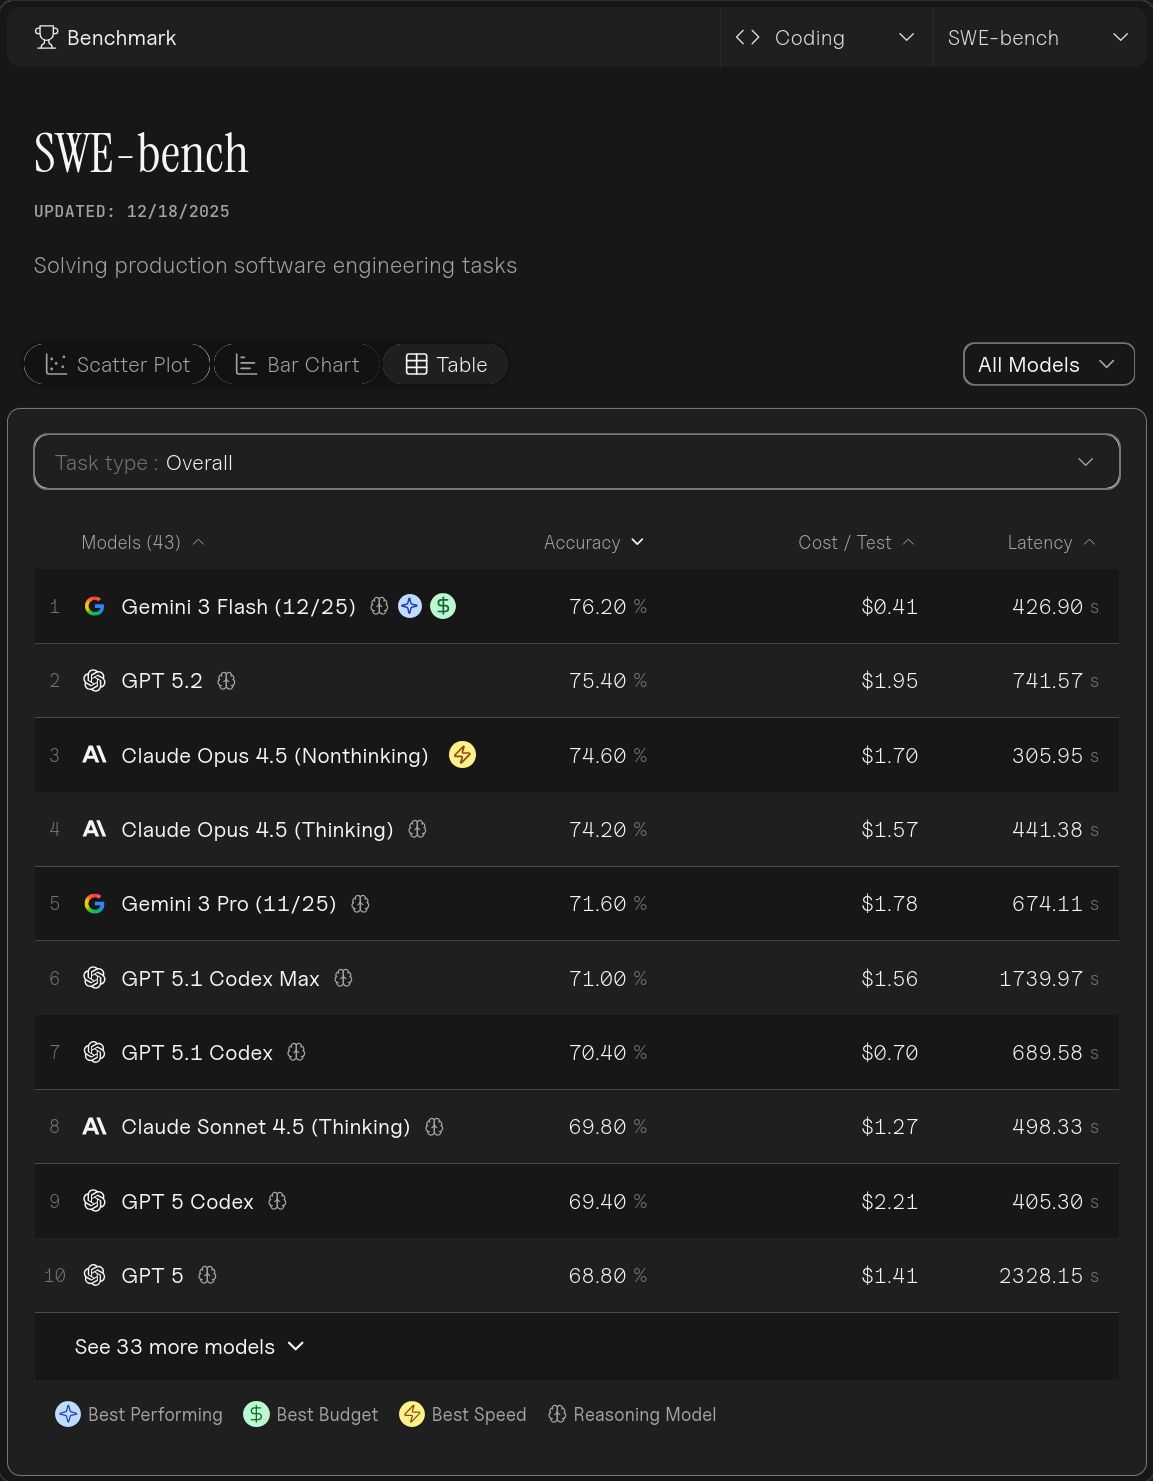Click Best Performing badge on Gemini 3 Flash
The height and width of the screenshot is (1481, 1153).
coord(410,606)
